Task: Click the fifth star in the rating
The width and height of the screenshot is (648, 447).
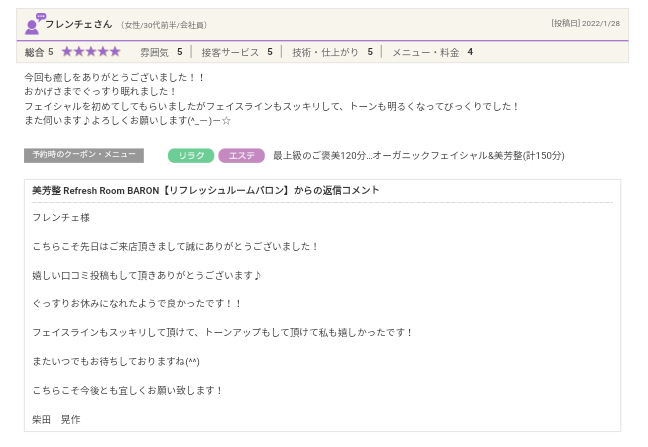Action: coord(115,51)
